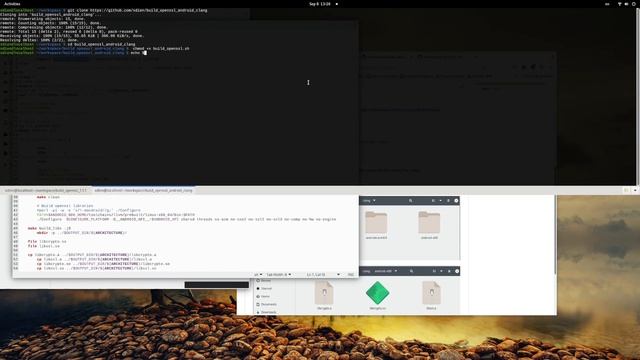Viewport: 640px width, 360px height.
Task: Open the menu icon in upper file manager
Action: tap(448, 200)
